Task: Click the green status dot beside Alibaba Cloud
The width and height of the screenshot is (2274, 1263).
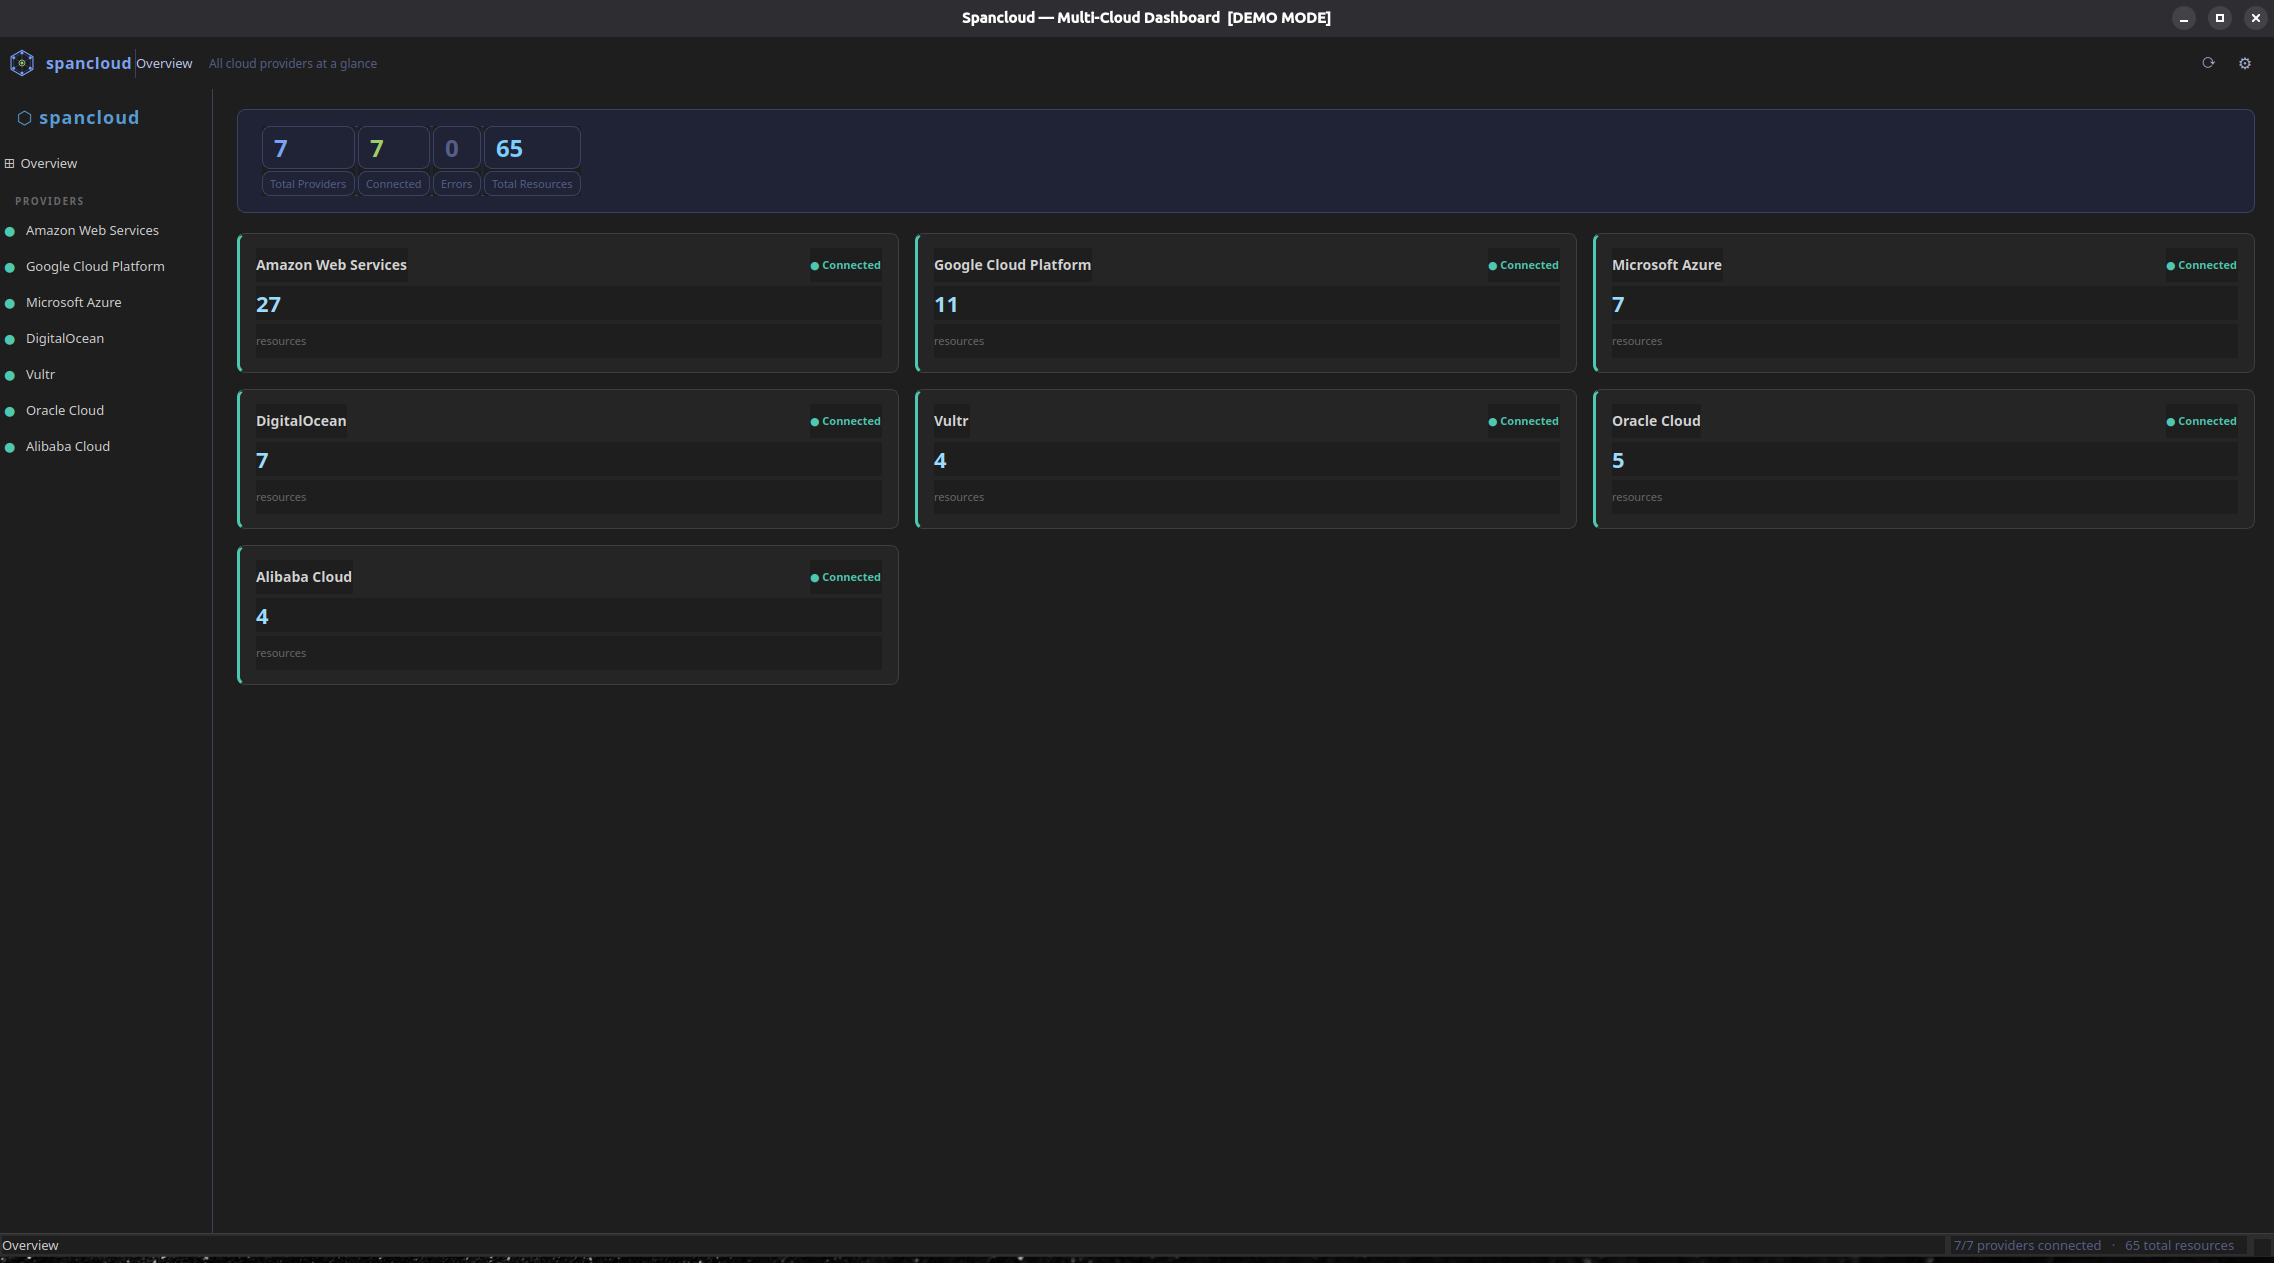Action: tap(10, 447)
